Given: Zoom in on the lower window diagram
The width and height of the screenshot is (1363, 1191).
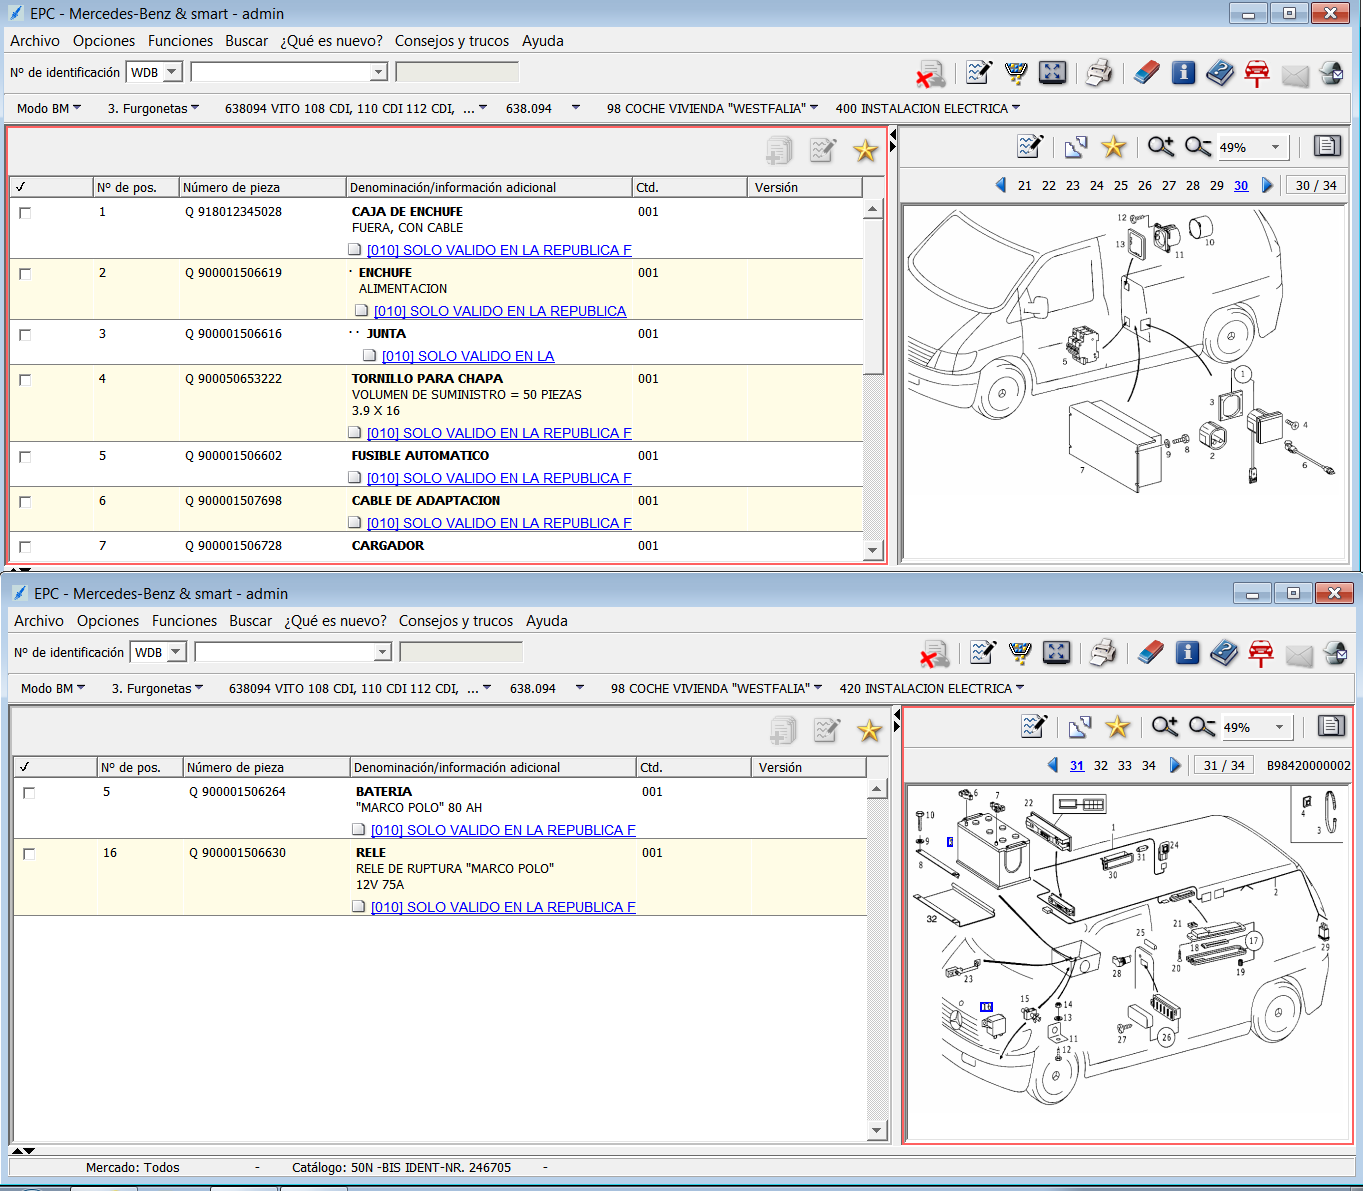Looking at the screenshot, I should coord(1165,727).
